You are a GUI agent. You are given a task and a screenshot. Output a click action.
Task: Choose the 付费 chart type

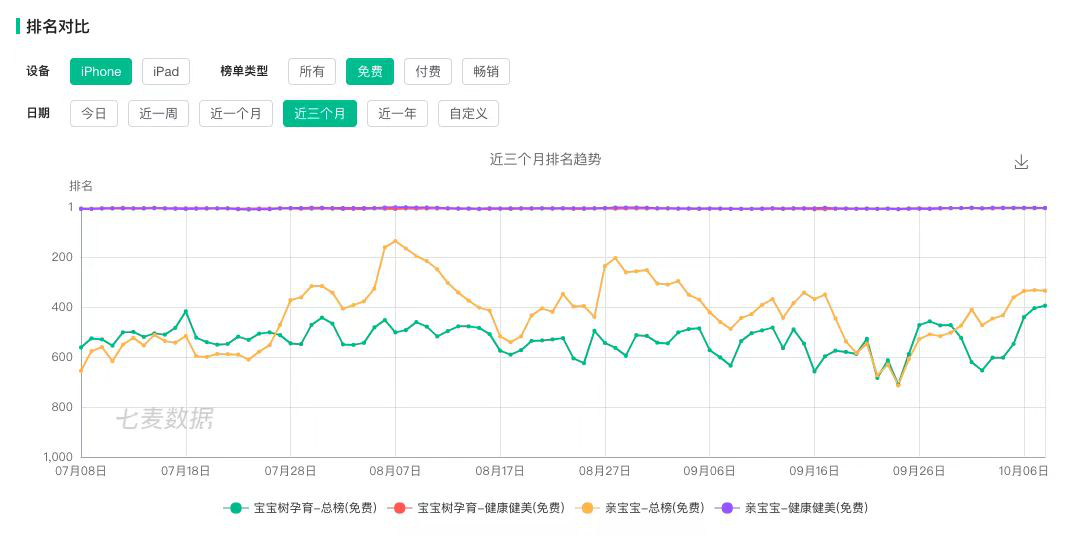[x=427, y=72]
